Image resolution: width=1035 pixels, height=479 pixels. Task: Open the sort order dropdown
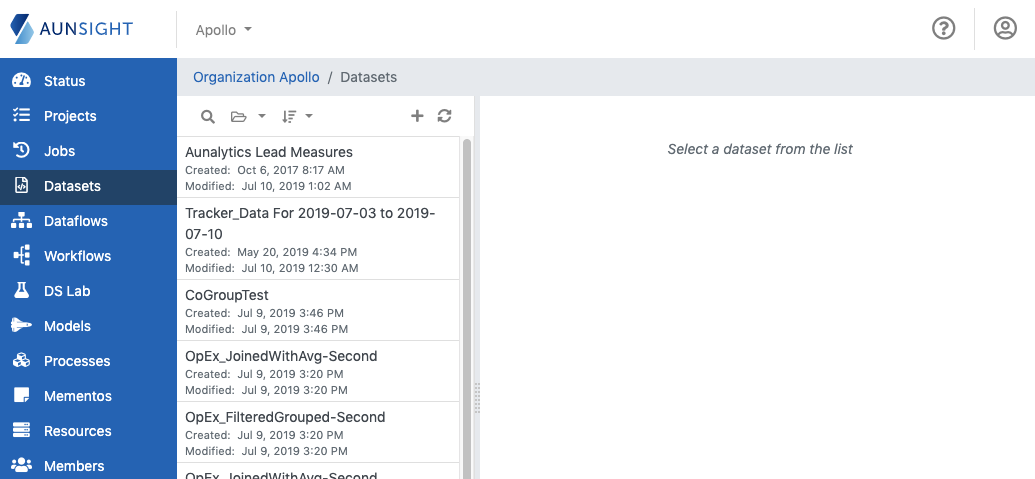(x=297, y=117)
